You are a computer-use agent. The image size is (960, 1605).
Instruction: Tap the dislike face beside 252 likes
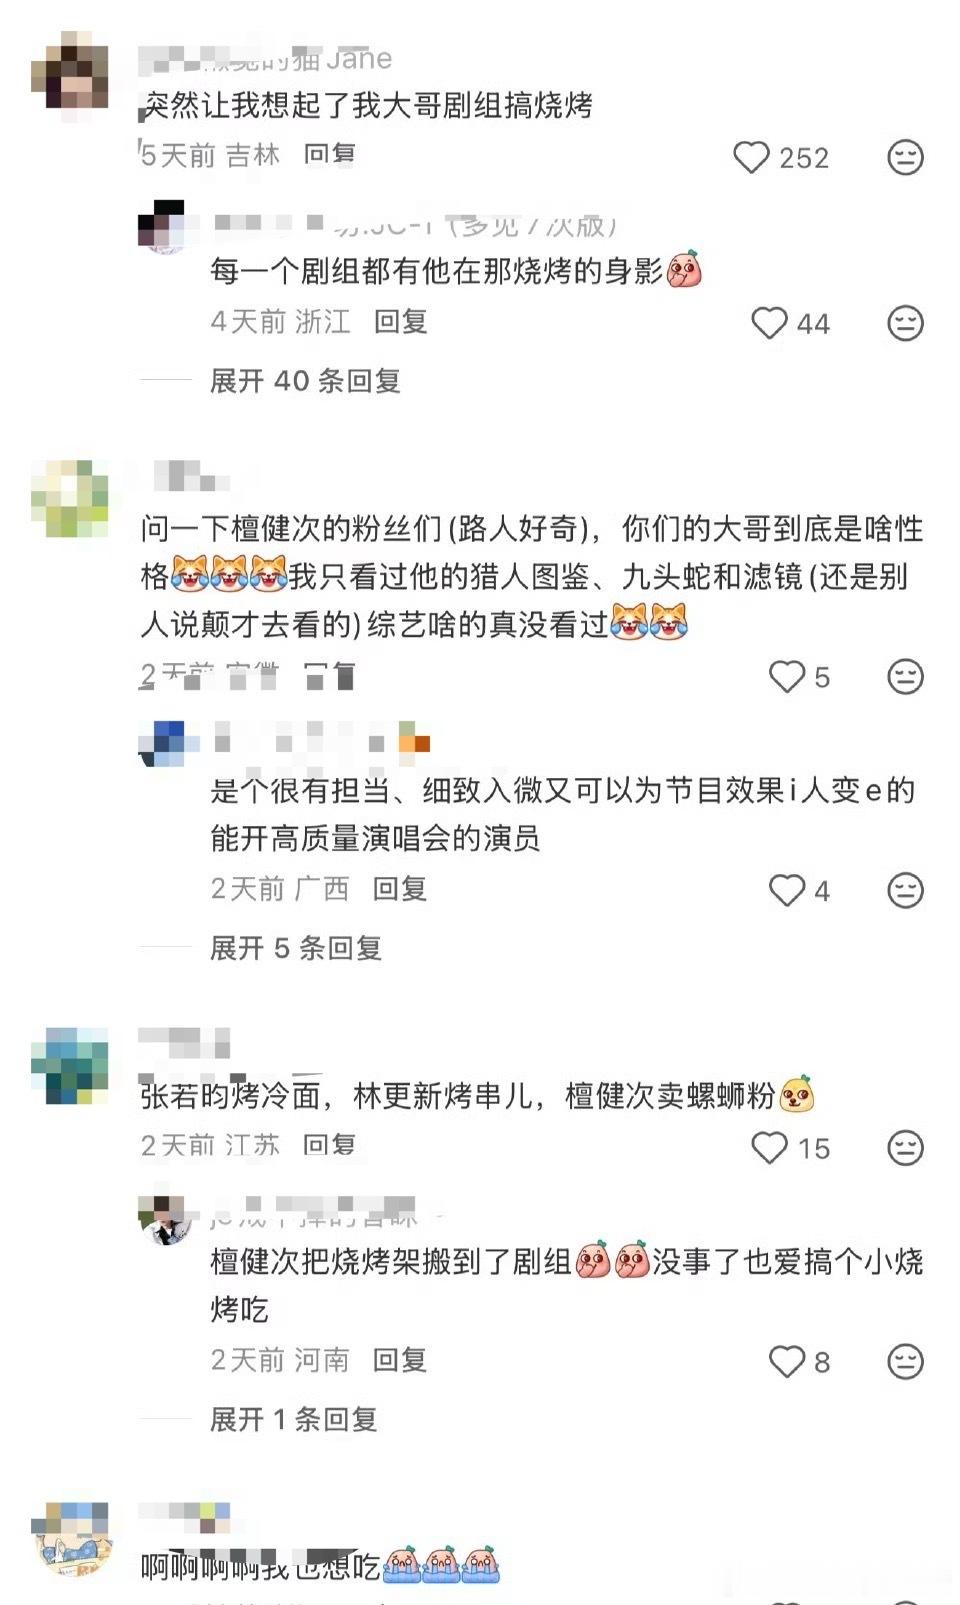coord(905,158)
